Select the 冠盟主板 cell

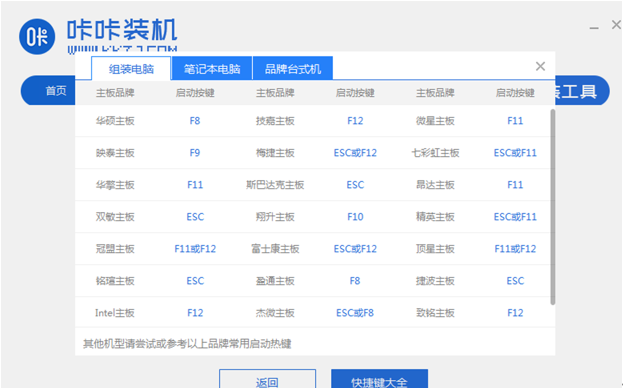tap(115, 249)
